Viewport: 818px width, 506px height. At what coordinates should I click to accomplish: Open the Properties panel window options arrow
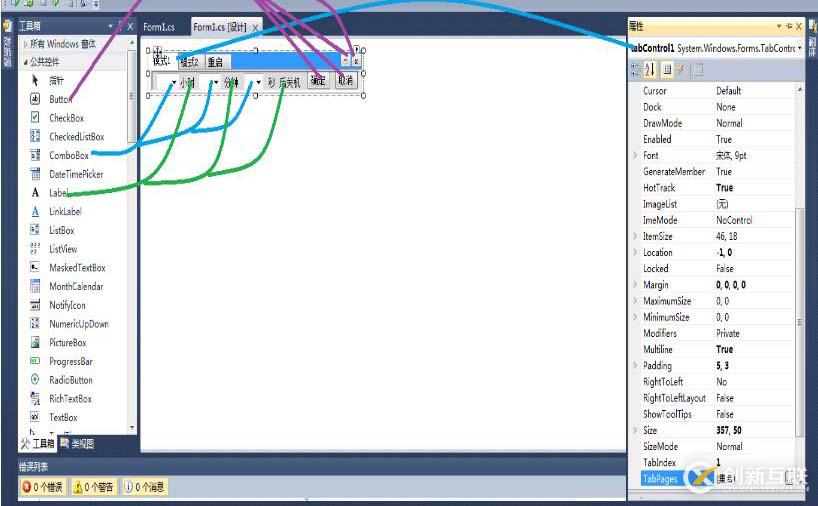point(779,26)
